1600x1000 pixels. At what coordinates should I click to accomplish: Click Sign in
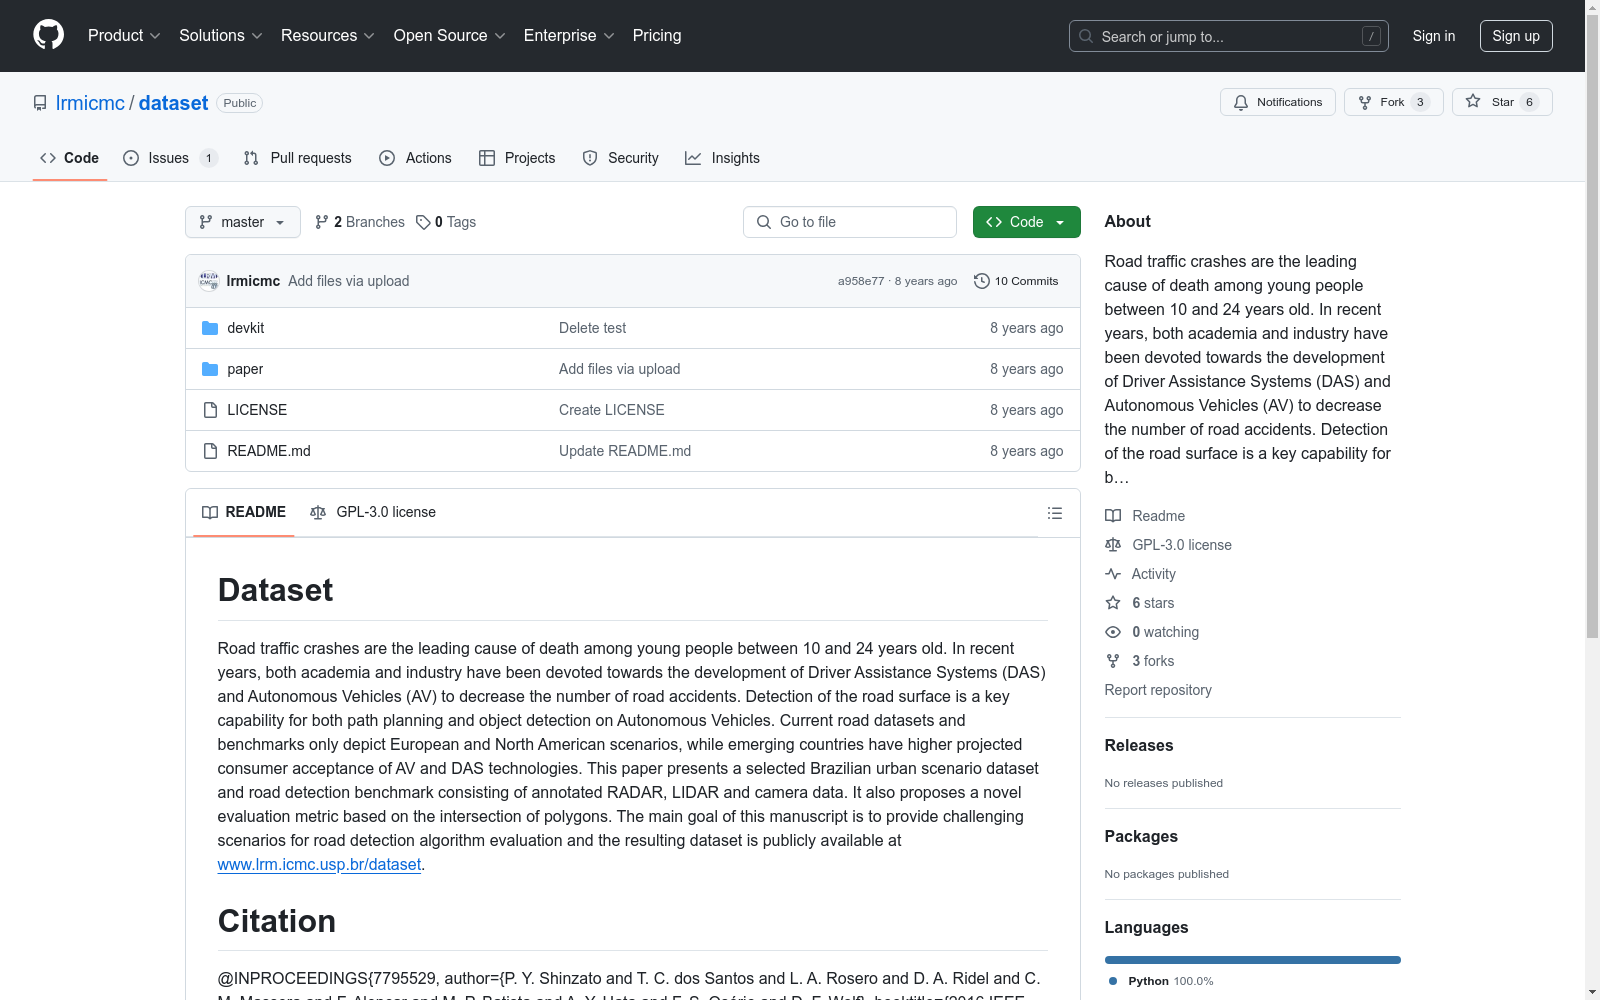[1433, 36]
